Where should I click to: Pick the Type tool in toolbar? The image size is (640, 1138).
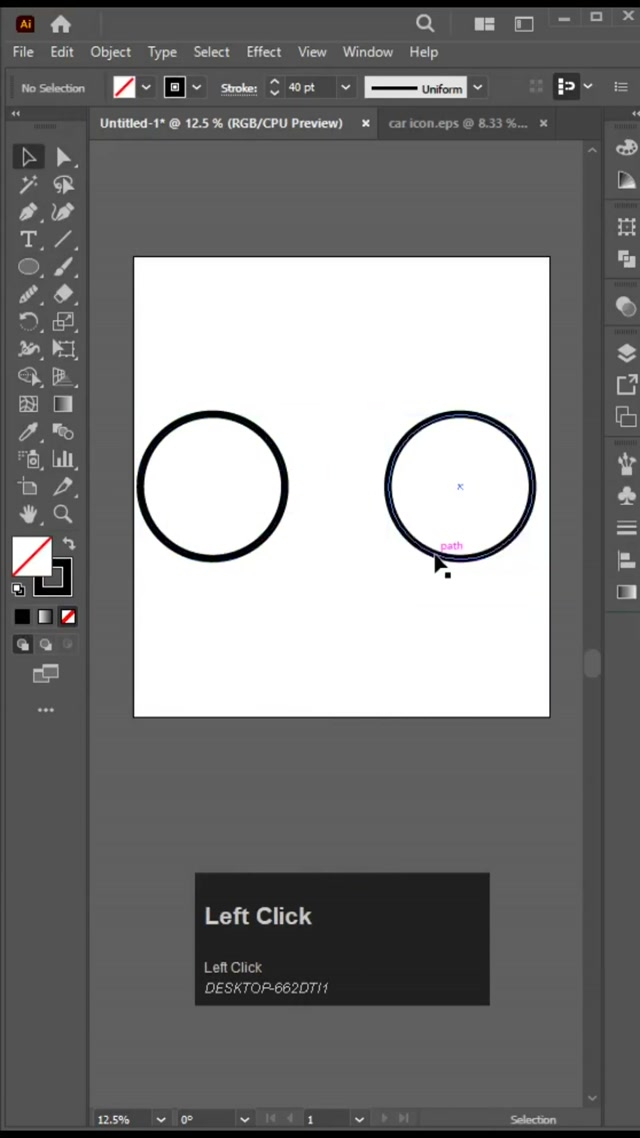pyautogui.click(x=28, y=239)
